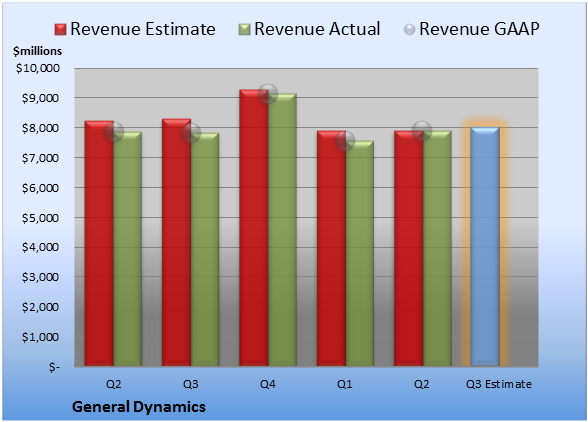This screenshot has height=422, width=588.
Task: Click the 'Q3 Estimate' x-axis label
Action: tap(499, 384)
